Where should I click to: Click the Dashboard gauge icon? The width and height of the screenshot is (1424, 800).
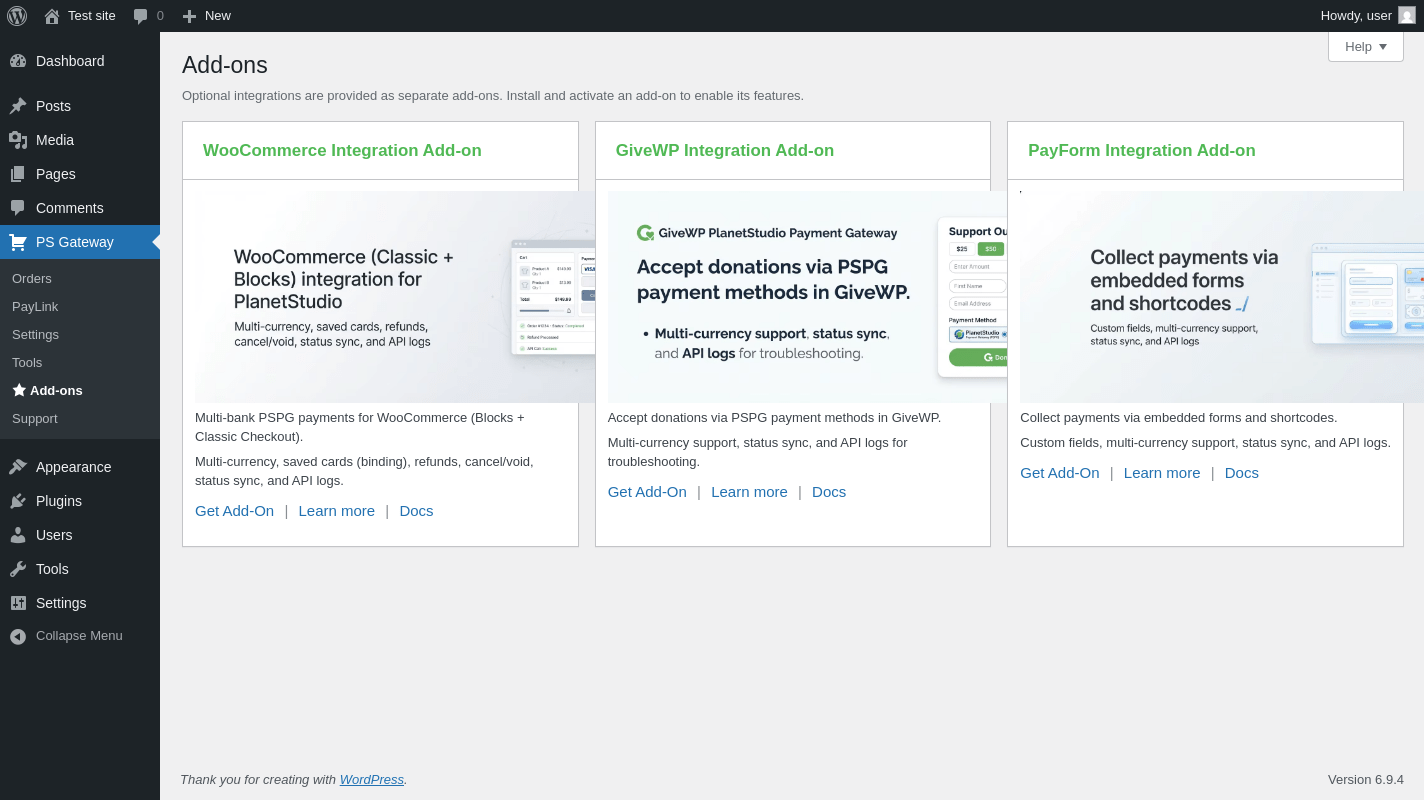point(18,61)
